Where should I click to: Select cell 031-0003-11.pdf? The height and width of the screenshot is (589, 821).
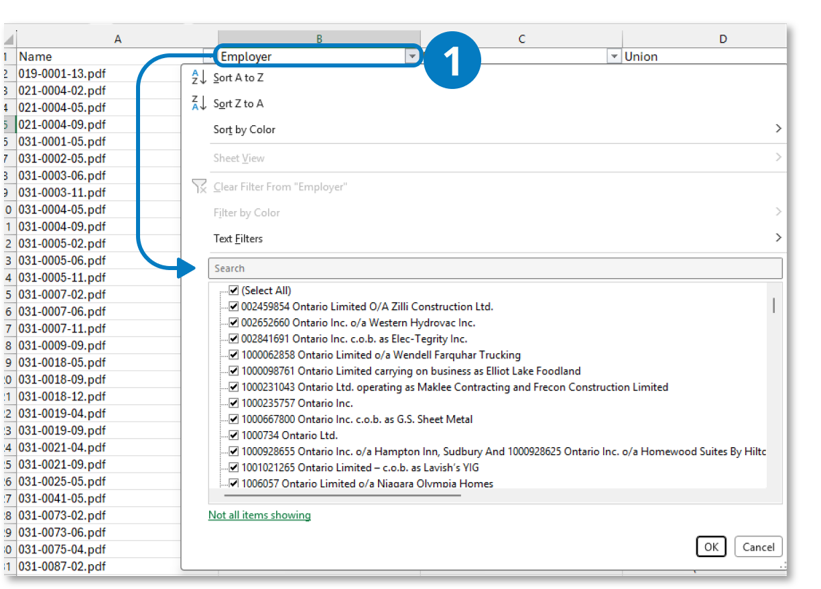point(98,193)
